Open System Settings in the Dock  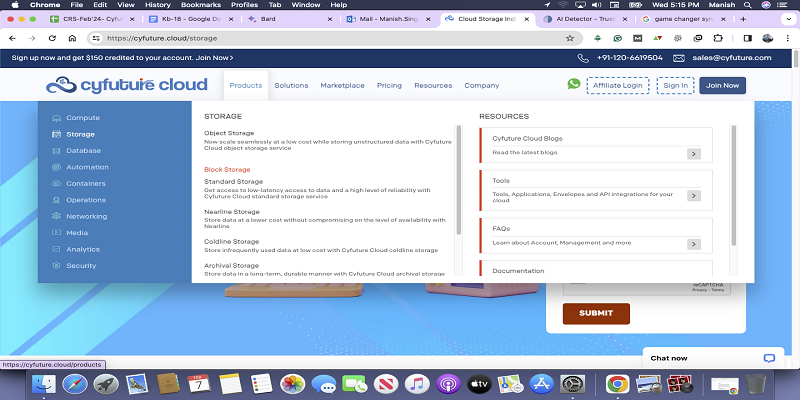pyautogui.click(x=572, y=384)
